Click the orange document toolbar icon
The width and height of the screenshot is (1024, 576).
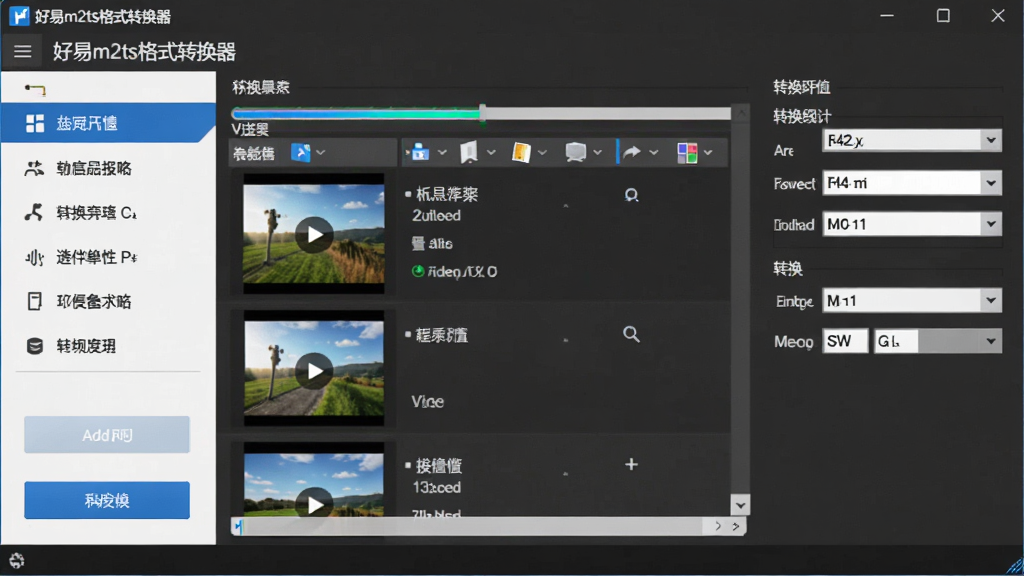[x=520, y=153]
